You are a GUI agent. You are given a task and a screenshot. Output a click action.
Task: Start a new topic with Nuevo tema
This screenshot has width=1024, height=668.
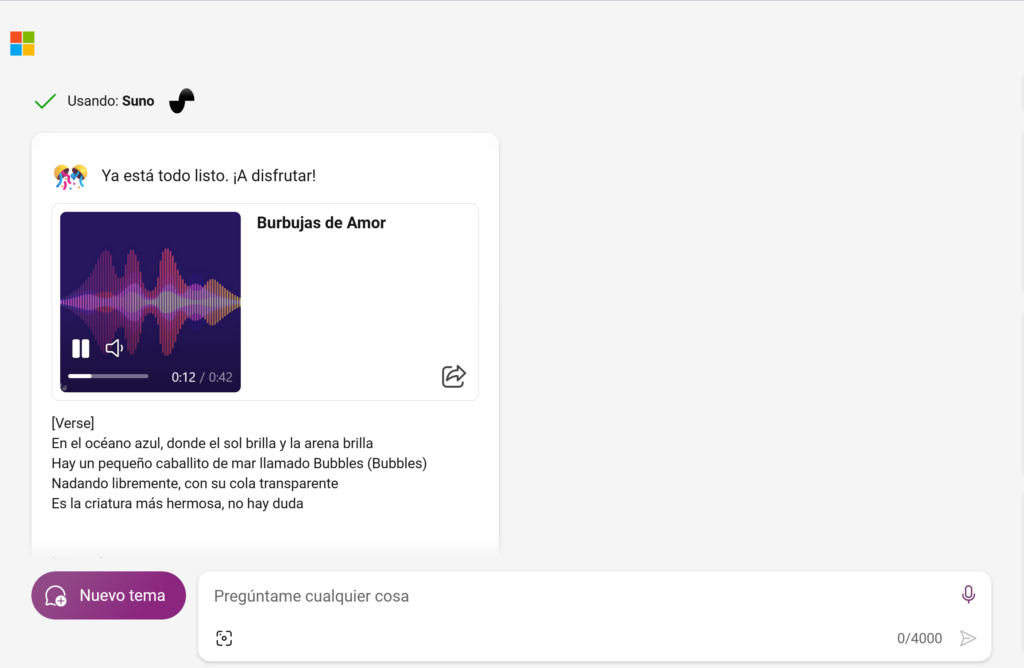pyautogui.click(x=108, y=596)
